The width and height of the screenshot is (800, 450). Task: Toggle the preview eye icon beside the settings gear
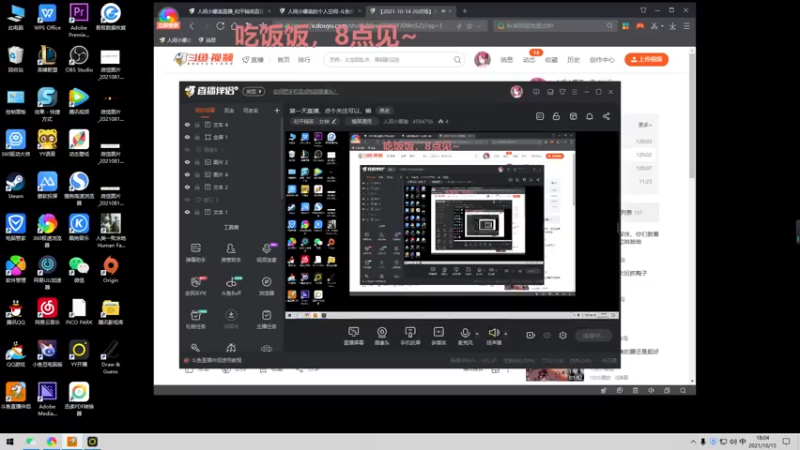(x=547, y=335)
